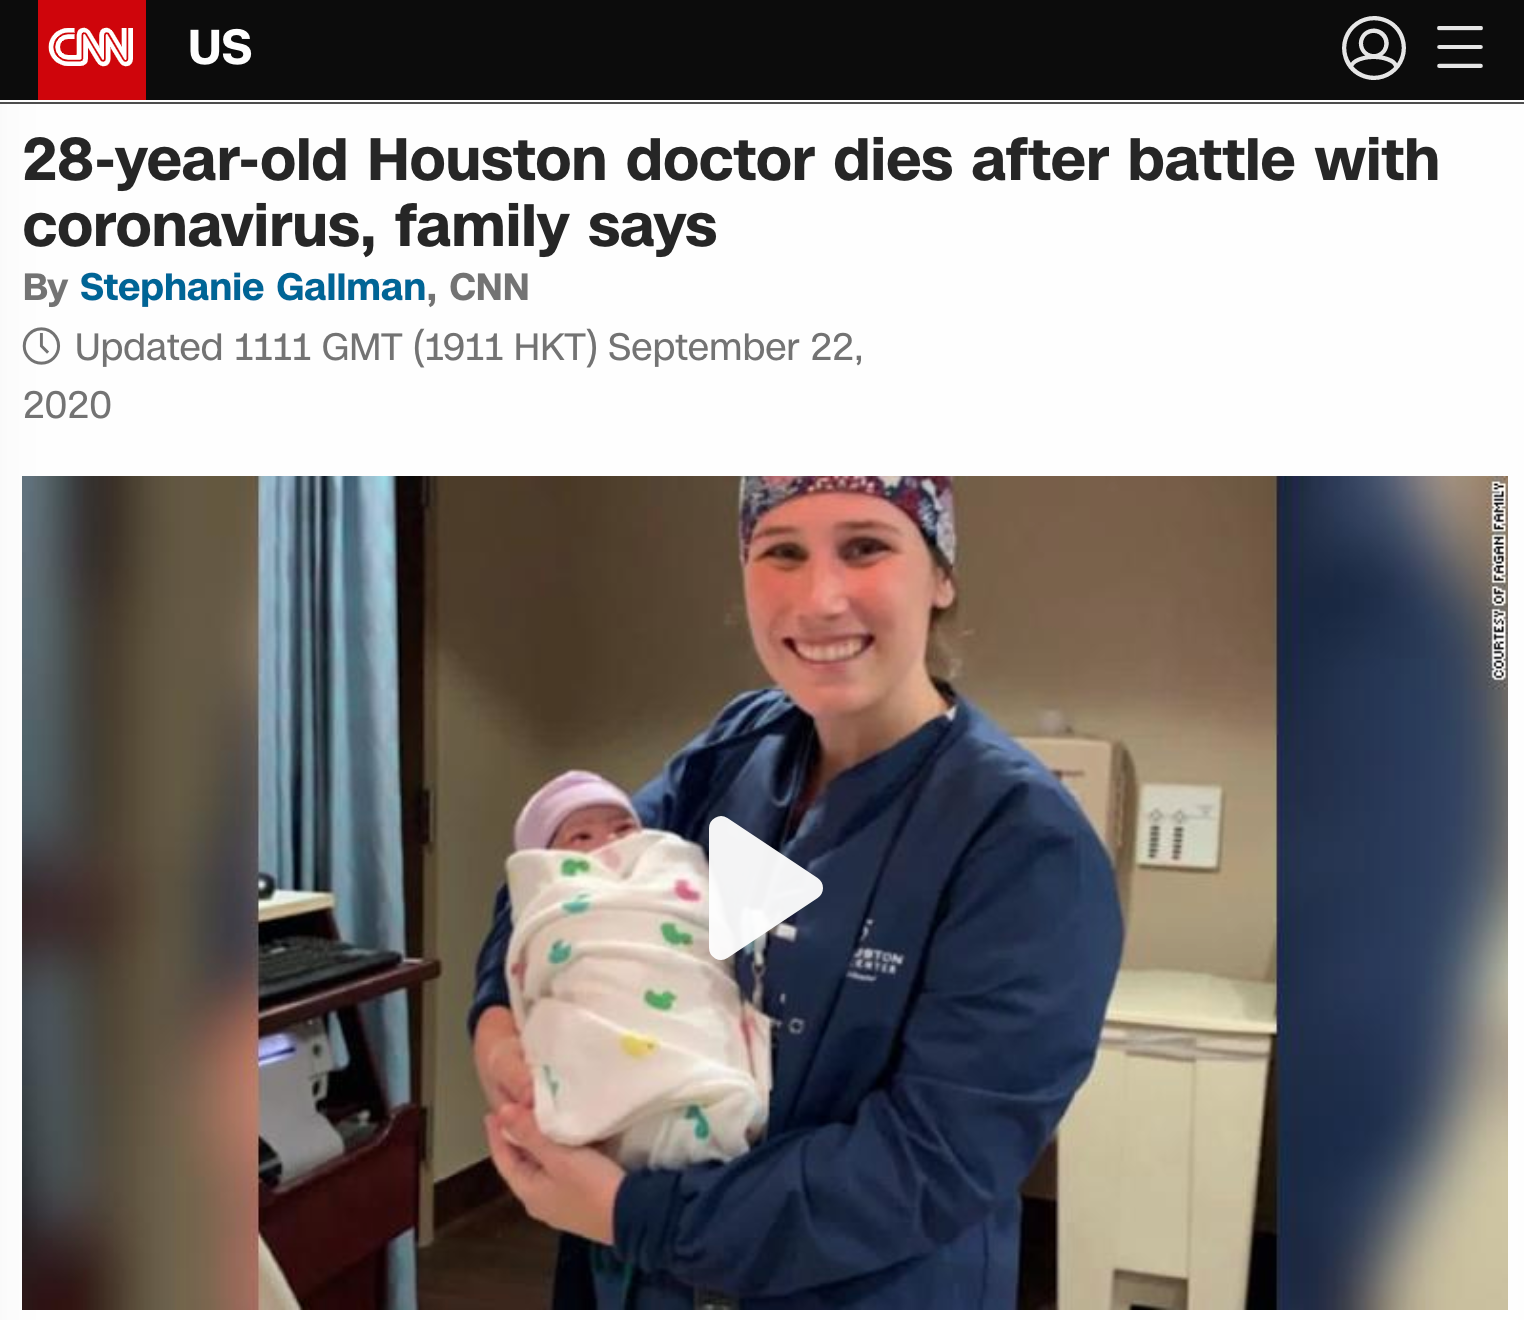Click the vertical Courtesy of Fagan Family credit

1498,580
